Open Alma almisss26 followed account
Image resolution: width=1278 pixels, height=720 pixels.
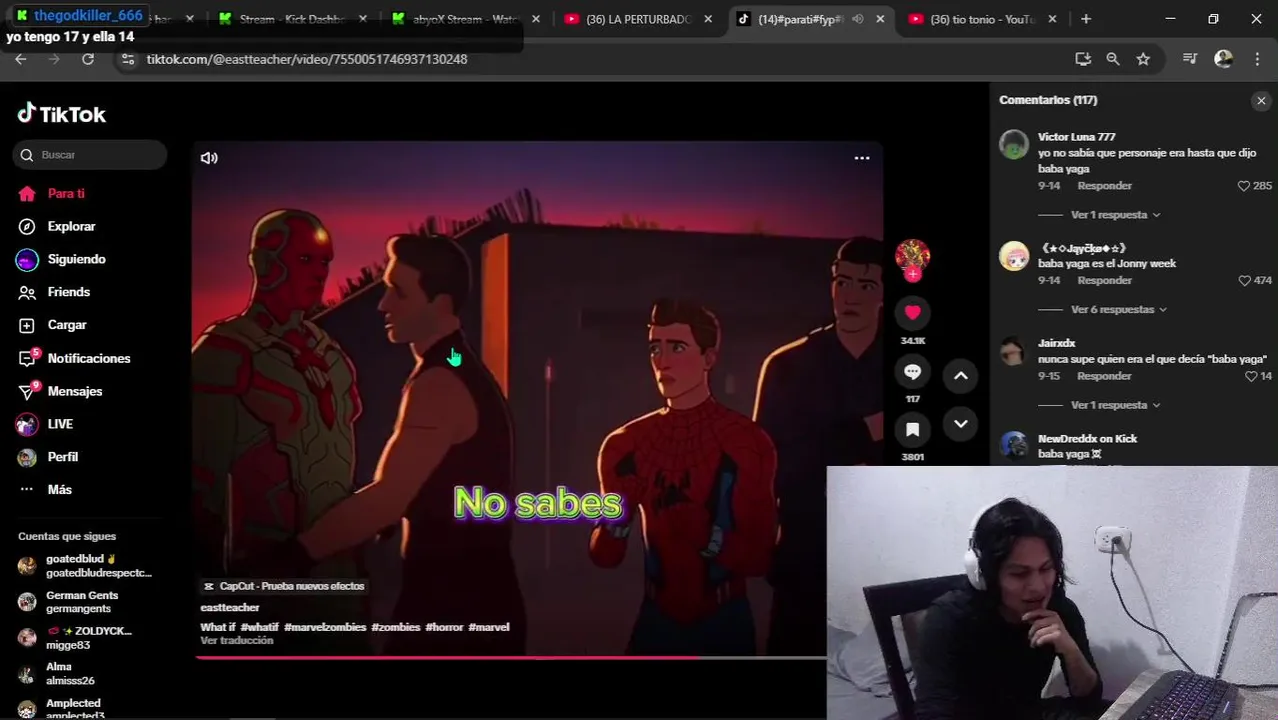point(70,674)
